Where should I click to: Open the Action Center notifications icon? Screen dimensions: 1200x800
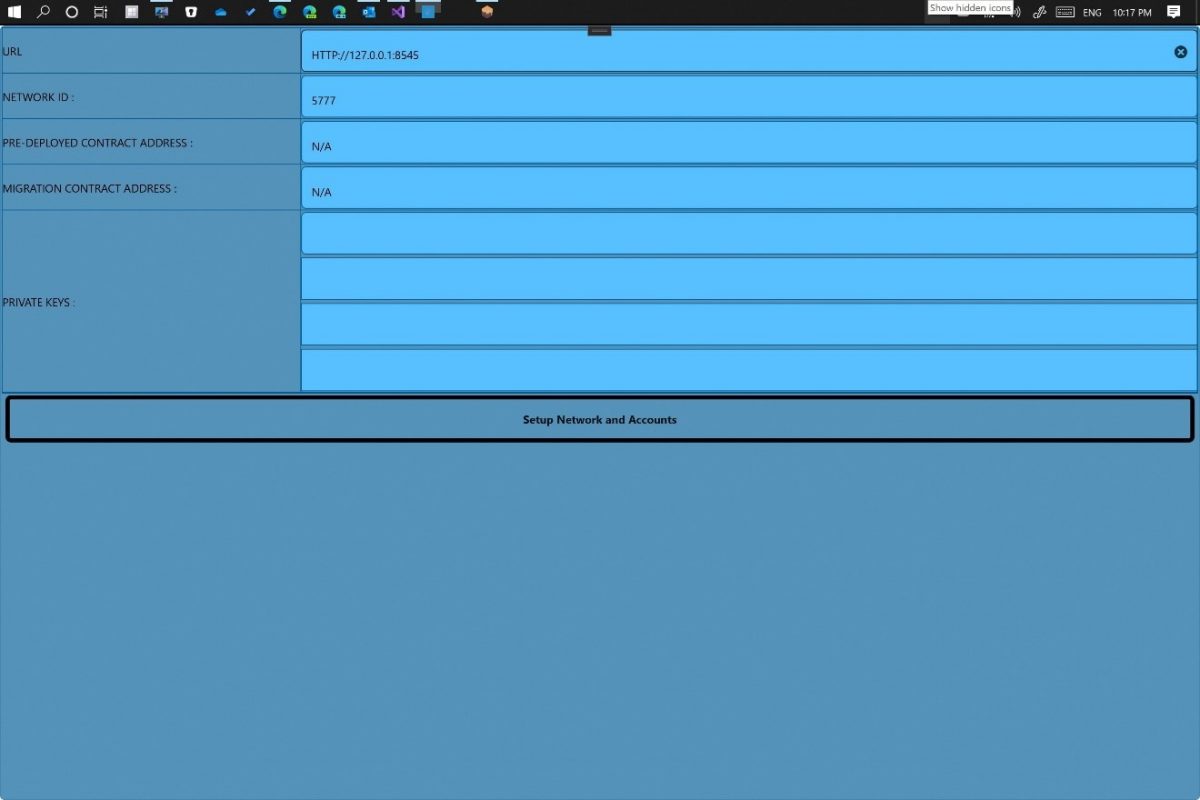pyautogui.click(x=1174, y=12)
